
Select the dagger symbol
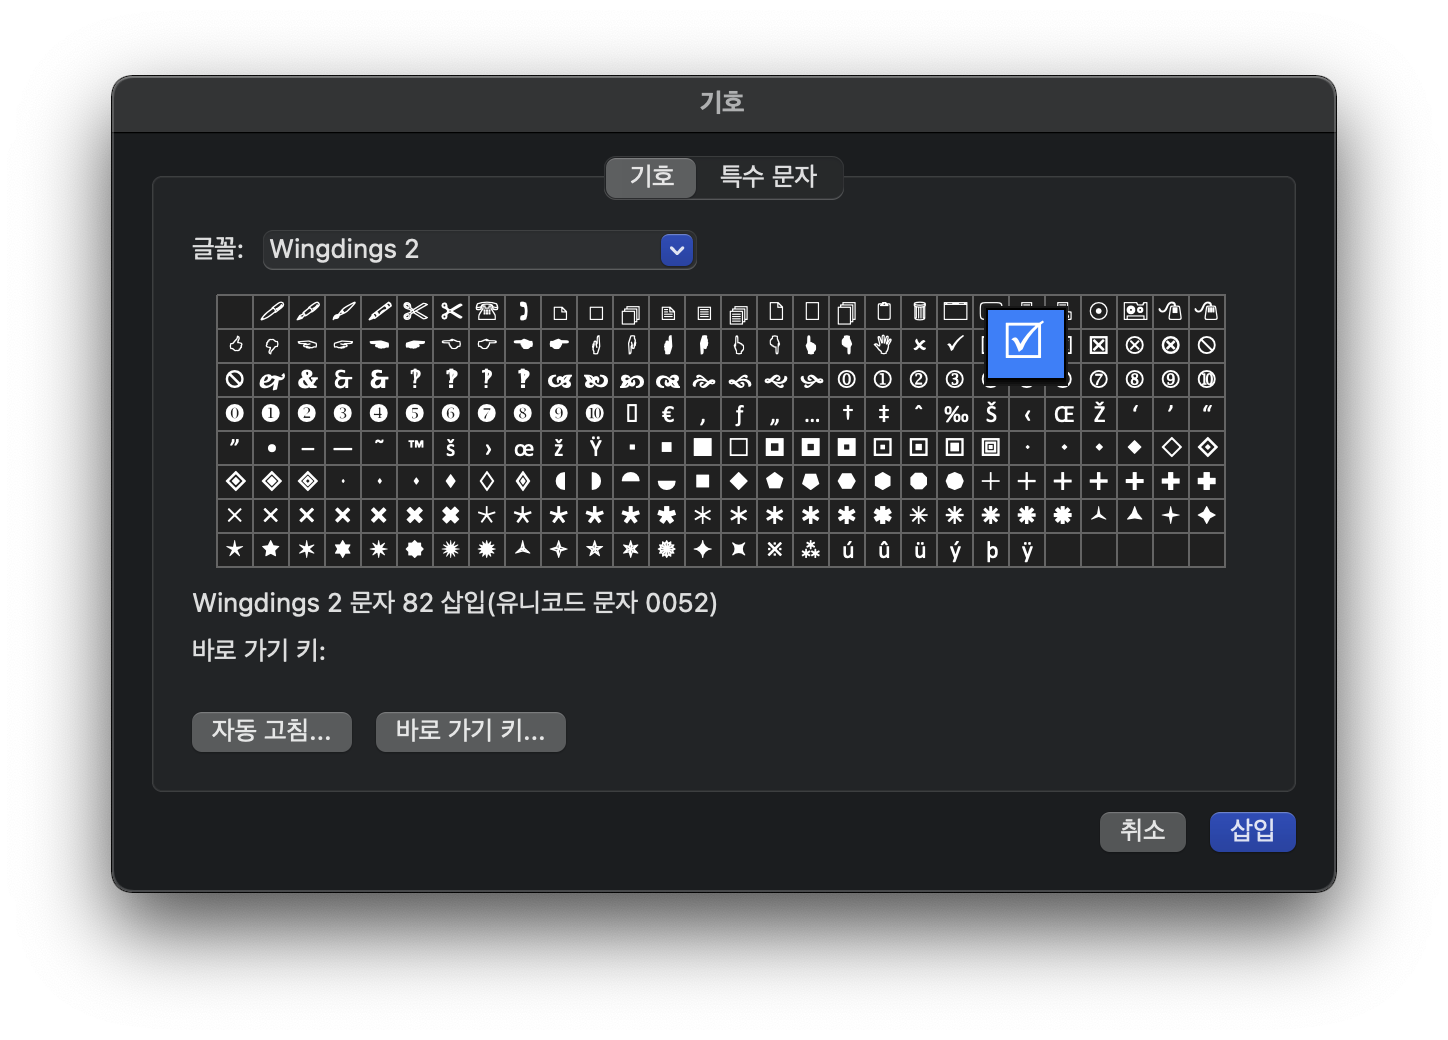pyautogui.click(x=847, y=413)
